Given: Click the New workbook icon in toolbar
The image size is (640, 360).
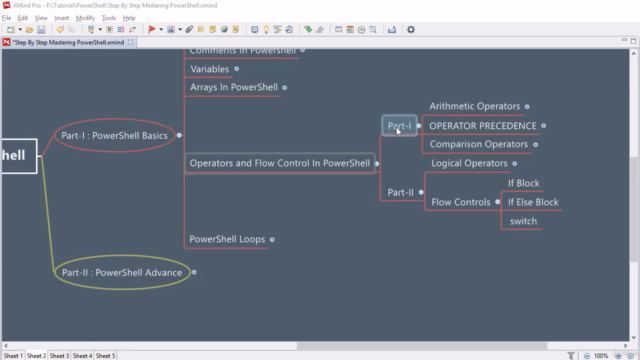Looking at the screenshot, I should [11, 29].
